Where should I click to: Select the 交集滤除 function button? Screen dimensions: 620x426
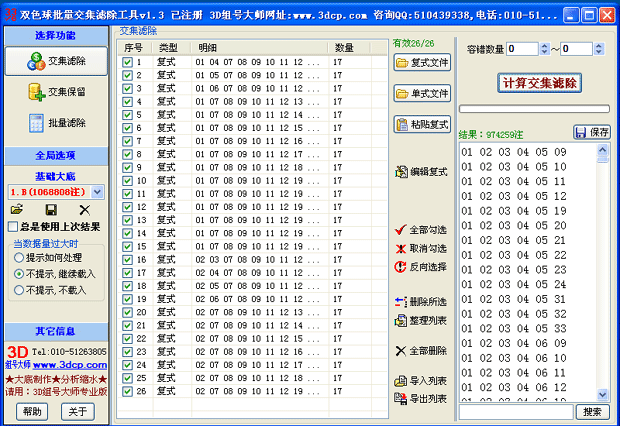tap(55, 61)
